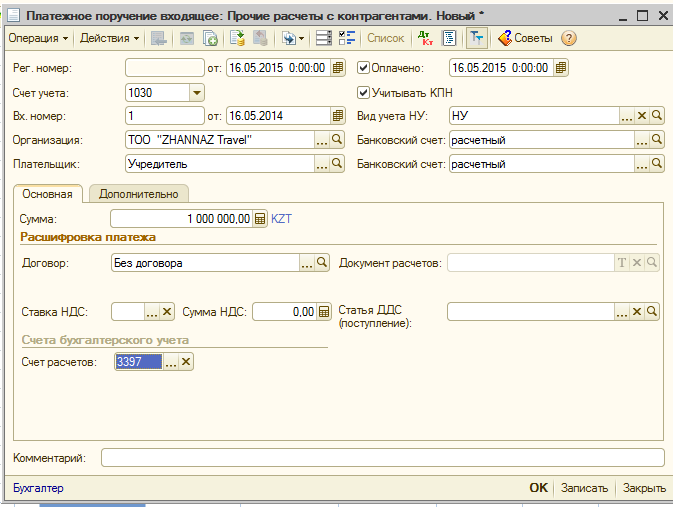Toggle the Учитывать КПН checkbox
Image resolution: width=673 pixels, height=507 pixels.
coord(363,93)
